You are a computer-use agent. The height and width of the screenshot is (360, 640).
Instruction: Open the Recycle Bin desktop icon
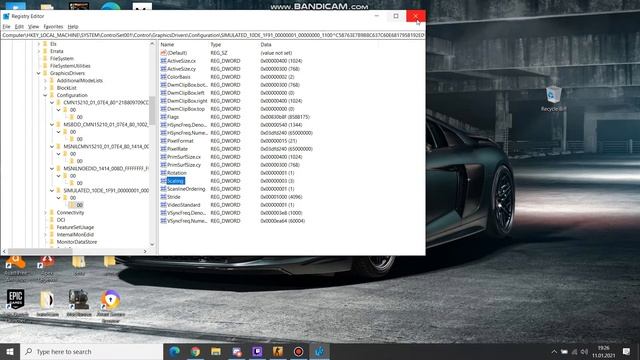pos(553,99)
